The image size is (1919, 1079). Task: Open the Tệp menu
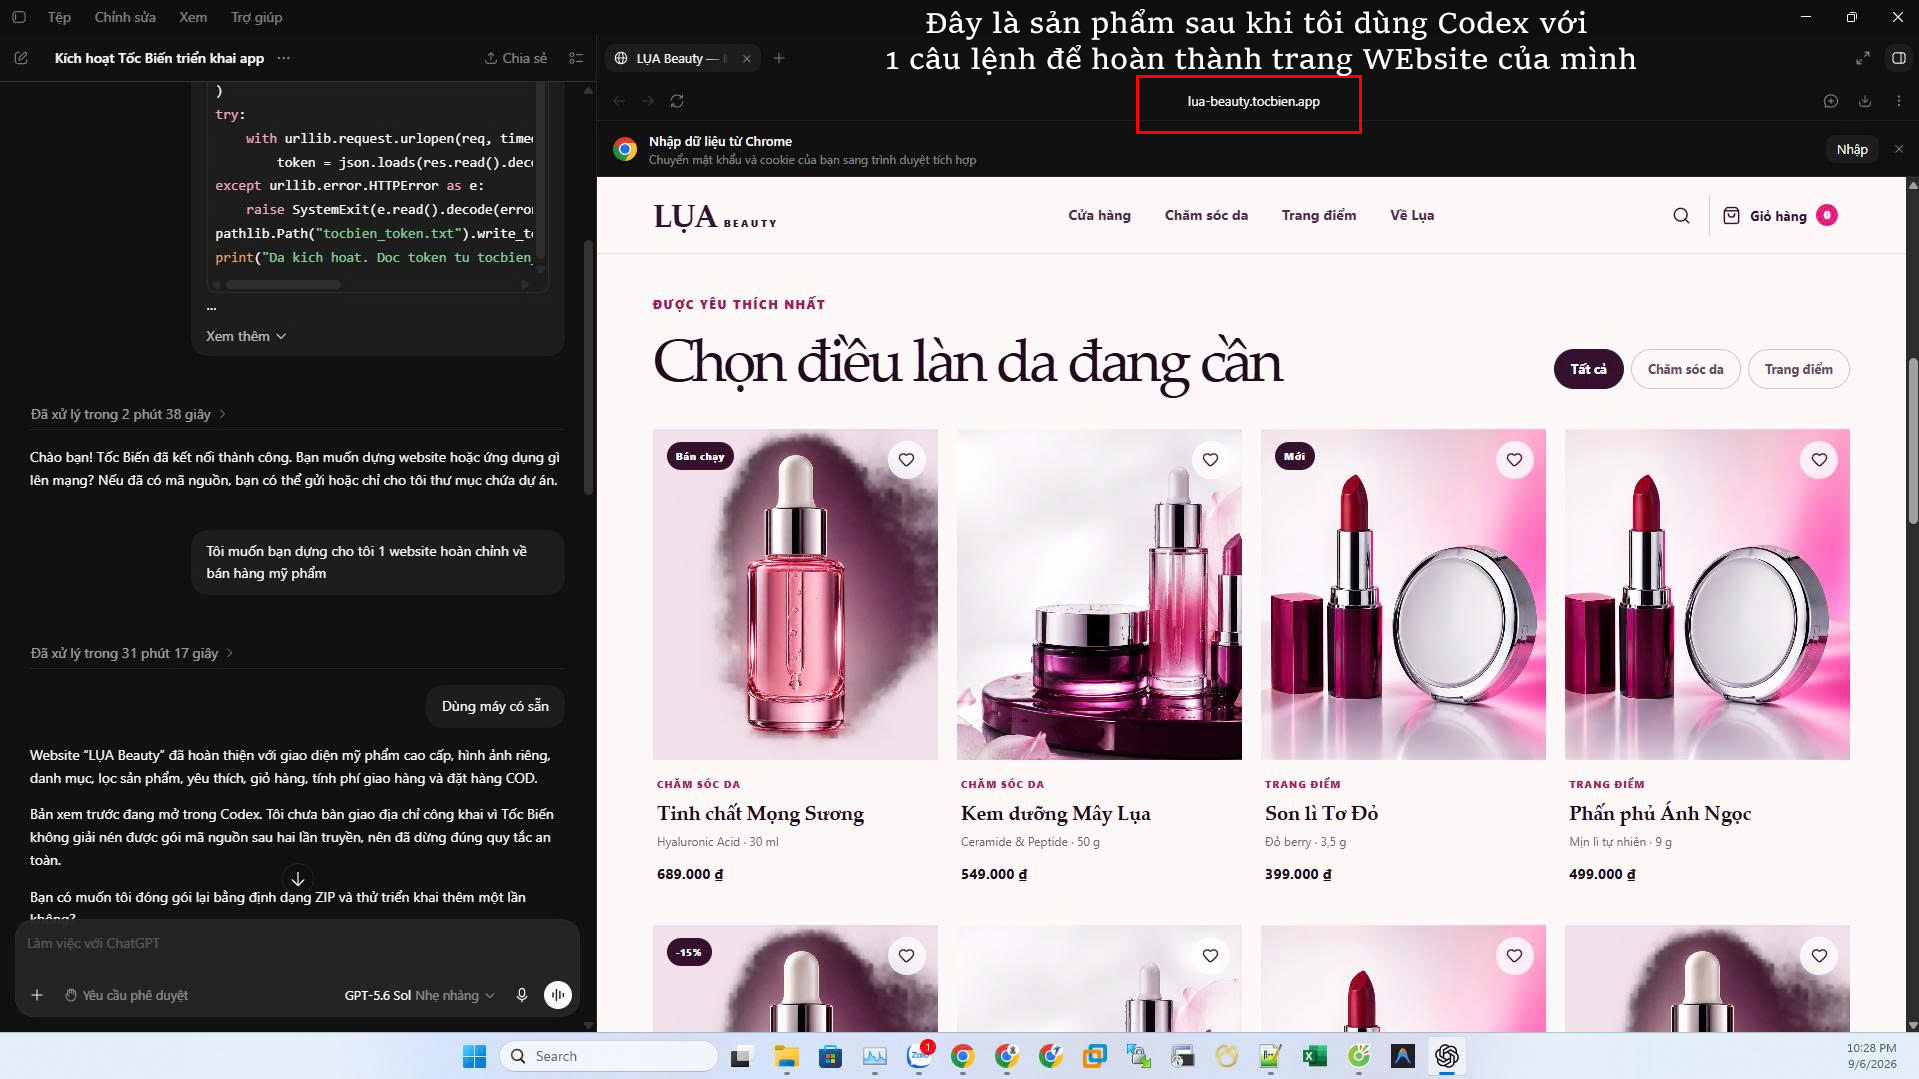pyautogui.click(x=59, y=17)
